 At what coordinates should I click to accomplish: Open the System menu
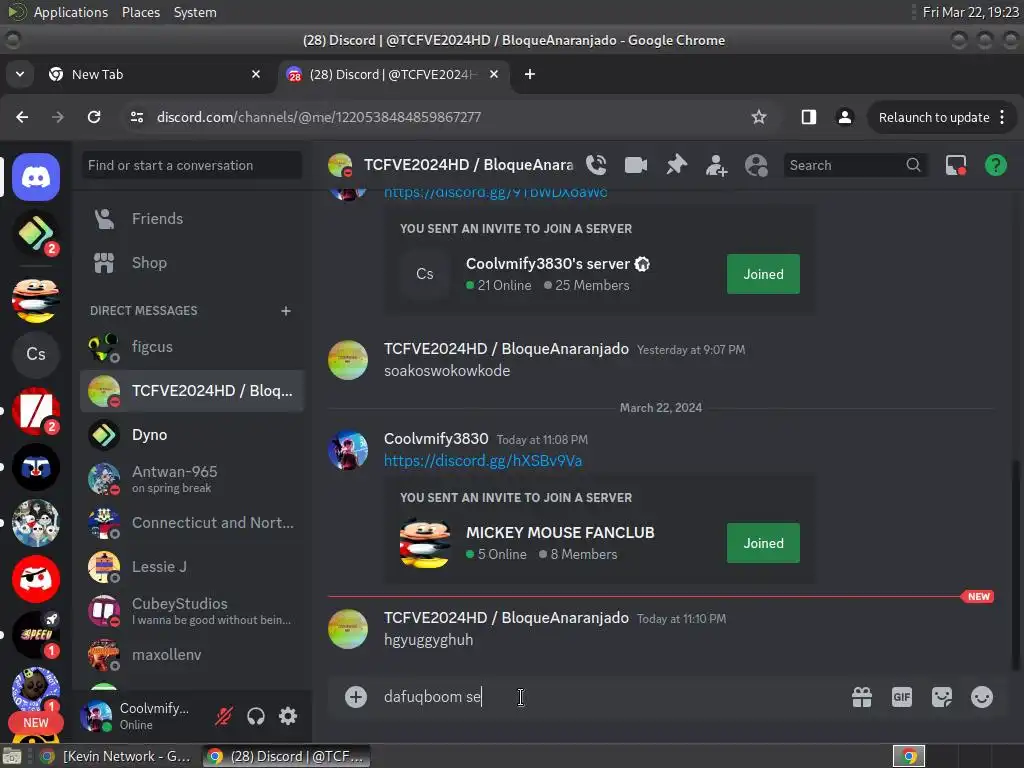point(195,12)
